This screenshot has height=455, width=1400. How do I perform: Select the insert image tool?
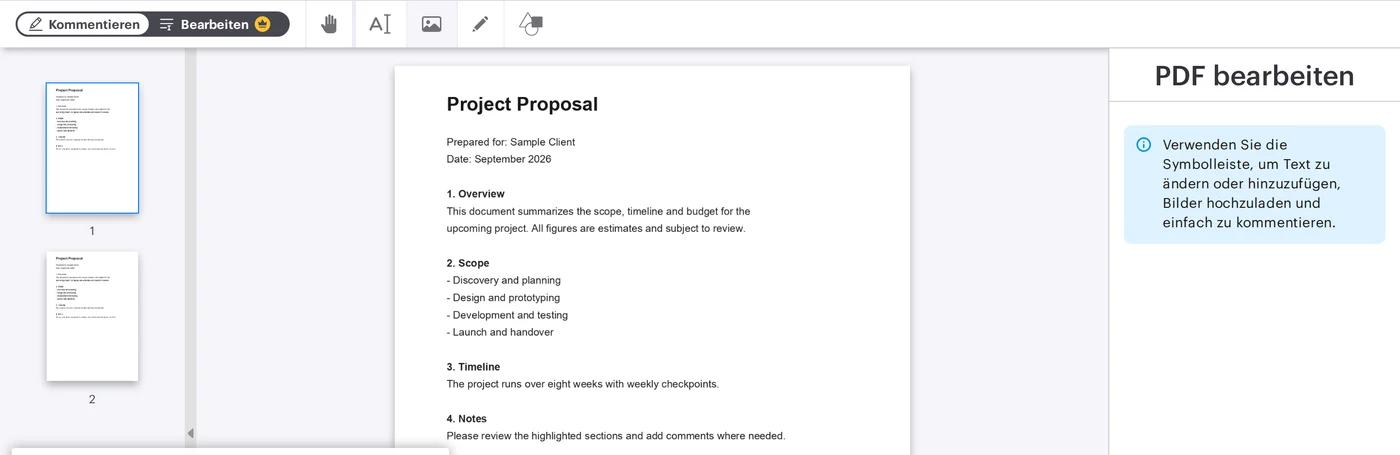coord(431,24)
